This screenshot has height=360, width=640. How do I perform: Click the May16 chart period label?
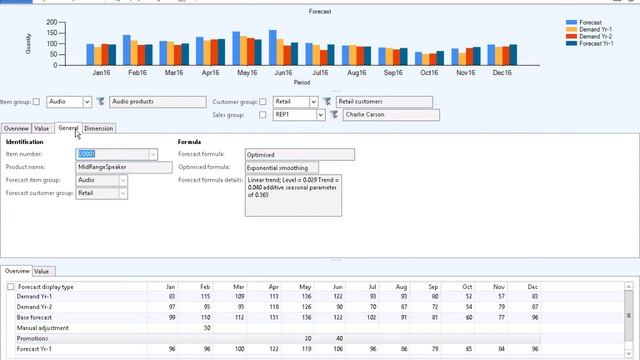247,73
